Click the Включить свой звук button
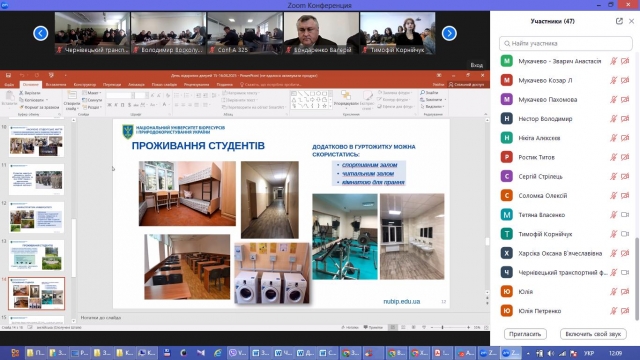Screen dimensions: 640x360 (x=593, y=334)
